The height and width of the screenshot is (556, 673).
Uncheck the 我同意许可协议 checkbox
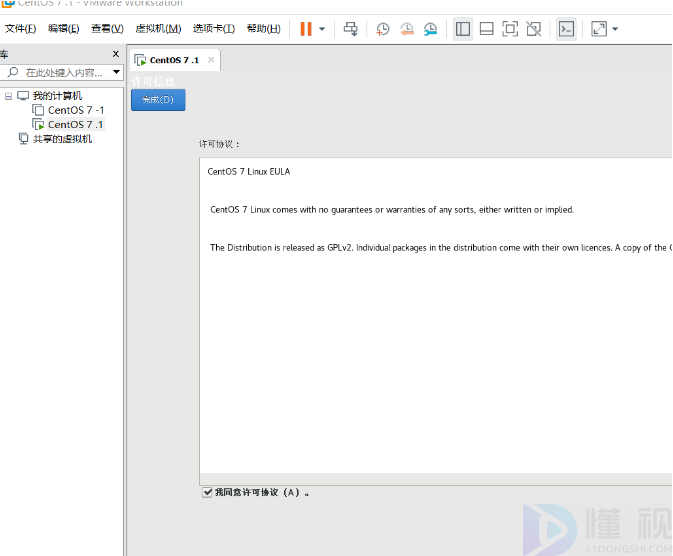coord(207,492)
